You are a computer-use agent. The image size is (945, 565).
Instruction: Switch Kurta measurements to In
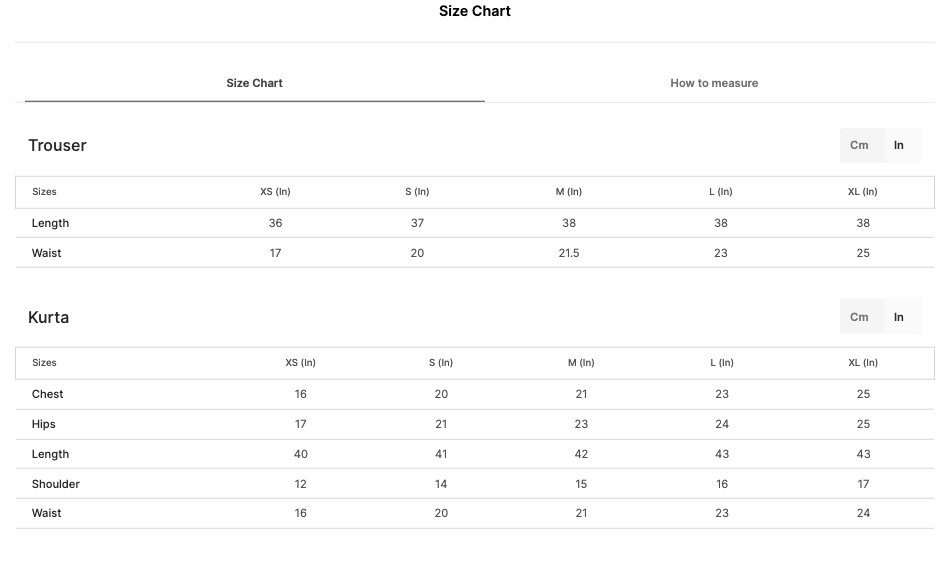tap(899, 317)
